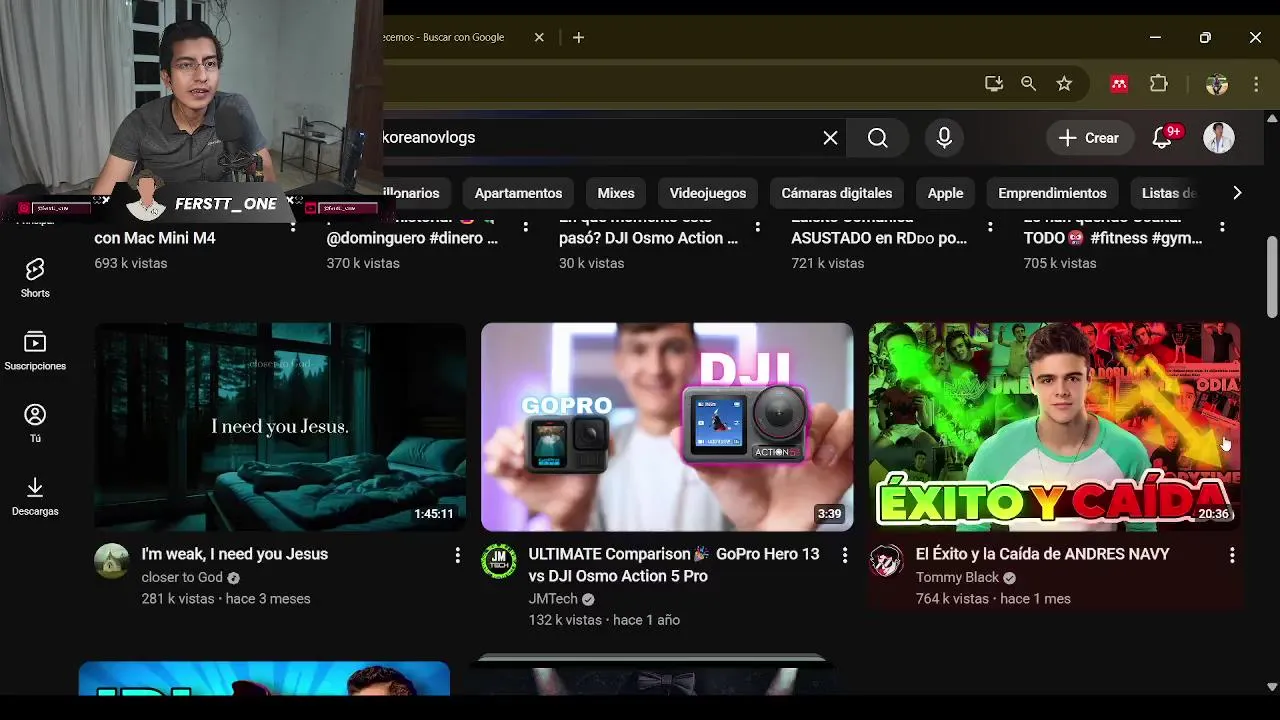This screenshot has height=720, width=1280.
Task: Open the account avatar menu
Action: point(1219,138)
